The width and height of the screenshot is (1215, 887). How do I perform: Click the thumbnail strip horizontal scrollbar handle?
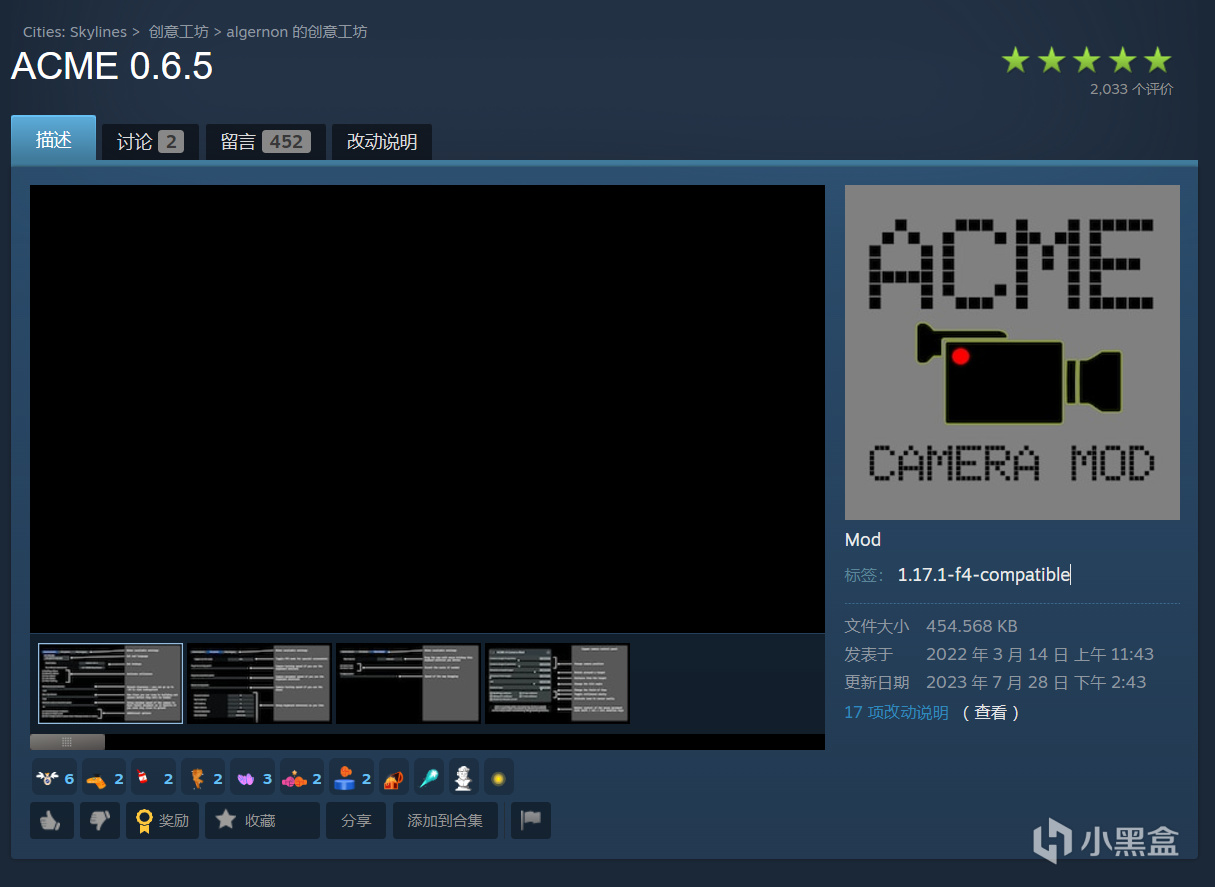click(67, 742)
